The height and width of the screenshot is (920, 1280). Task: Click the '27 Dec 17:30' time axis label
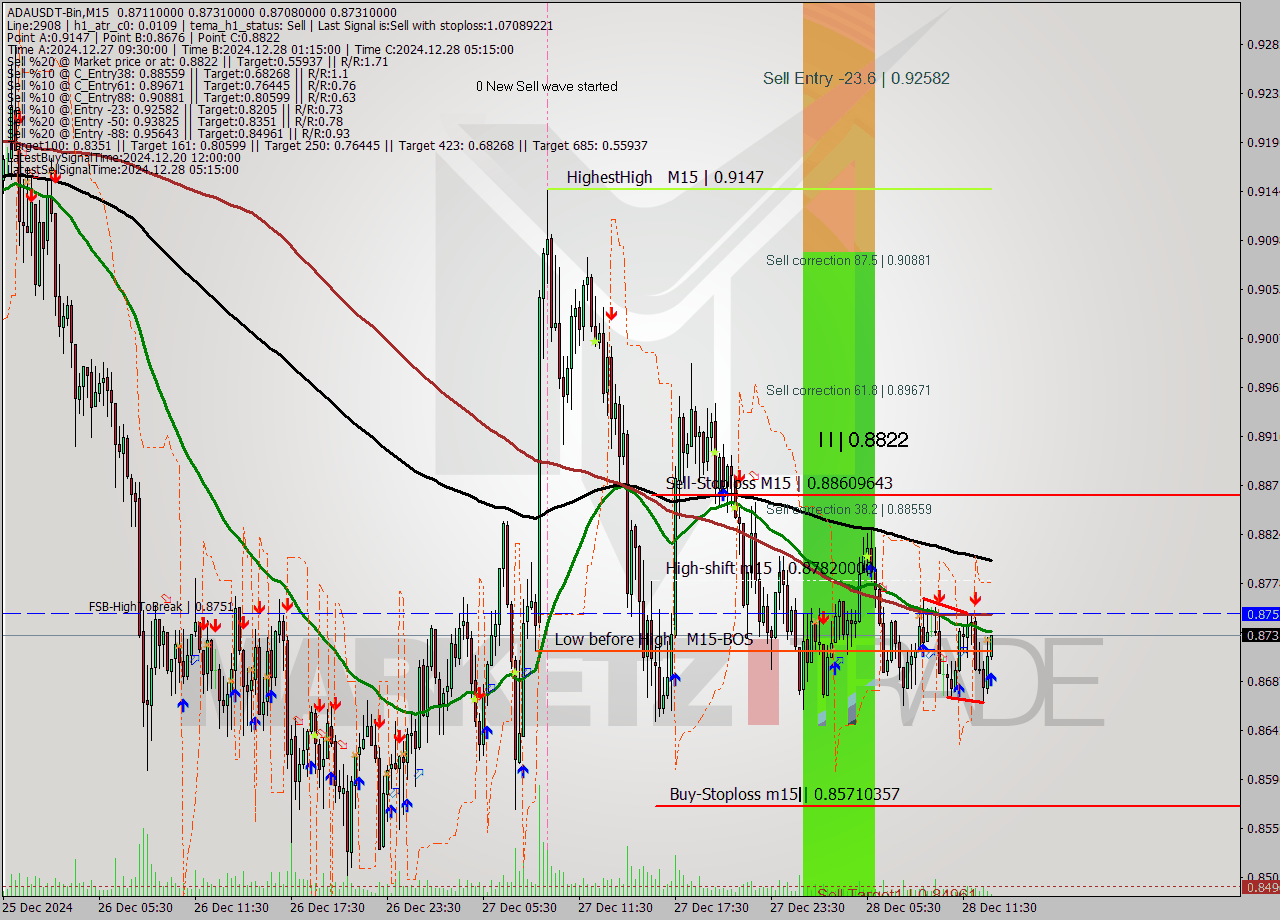coord(712,908)
